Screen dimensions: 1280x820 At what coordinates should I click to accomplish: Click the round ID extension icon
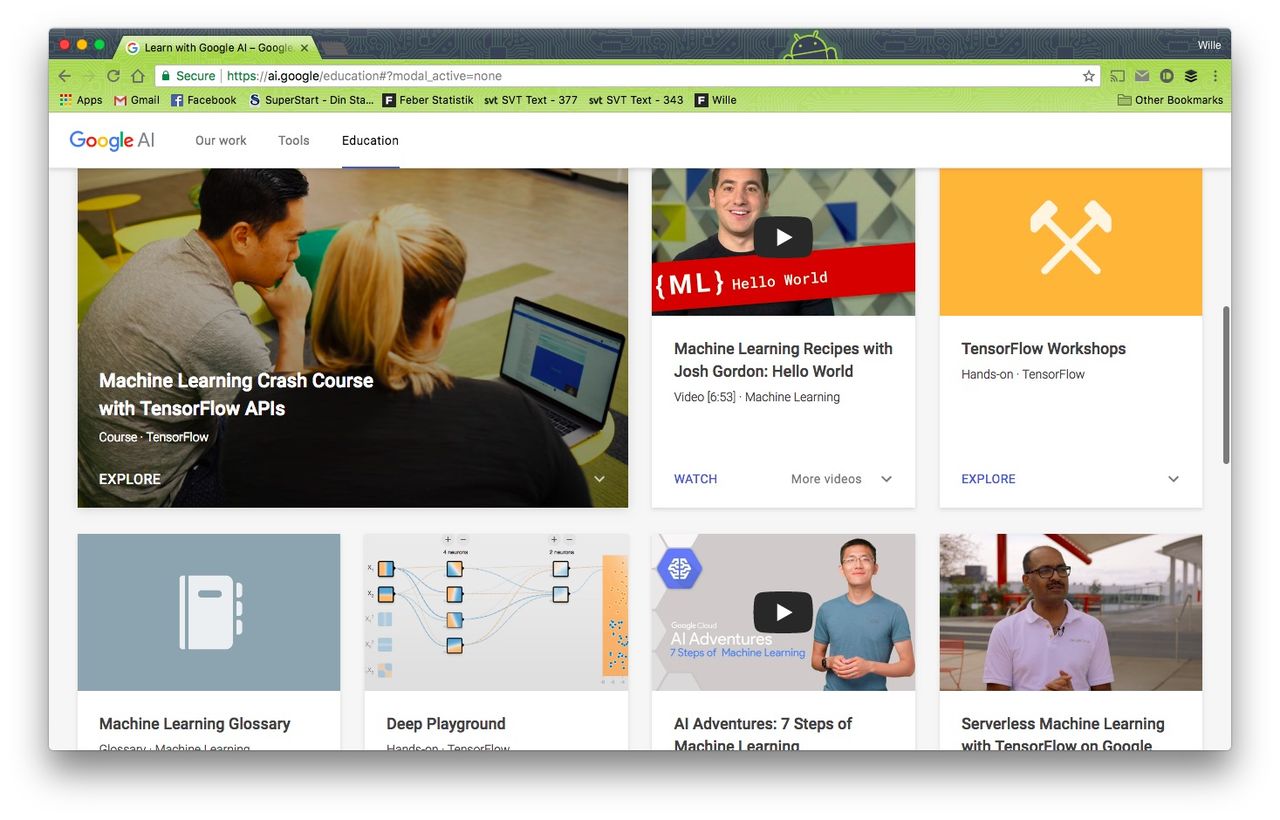(1166, 76)
